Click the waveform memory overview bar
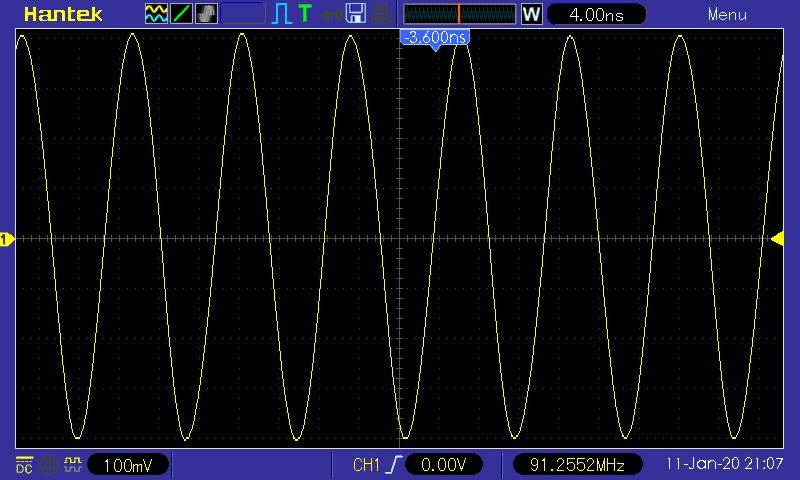The height and width of the screenshot is (480, 800). click(460, 14)
